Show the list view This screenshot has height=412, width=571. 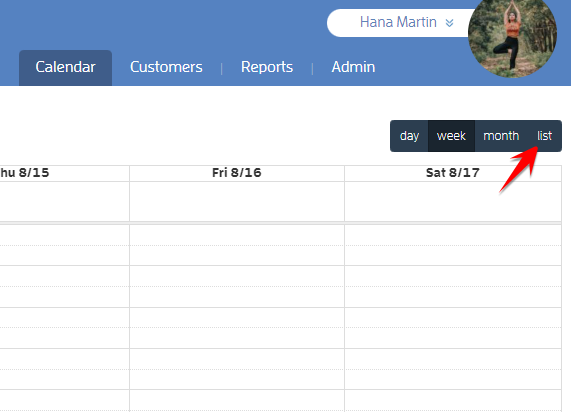[x=544, y=136]
